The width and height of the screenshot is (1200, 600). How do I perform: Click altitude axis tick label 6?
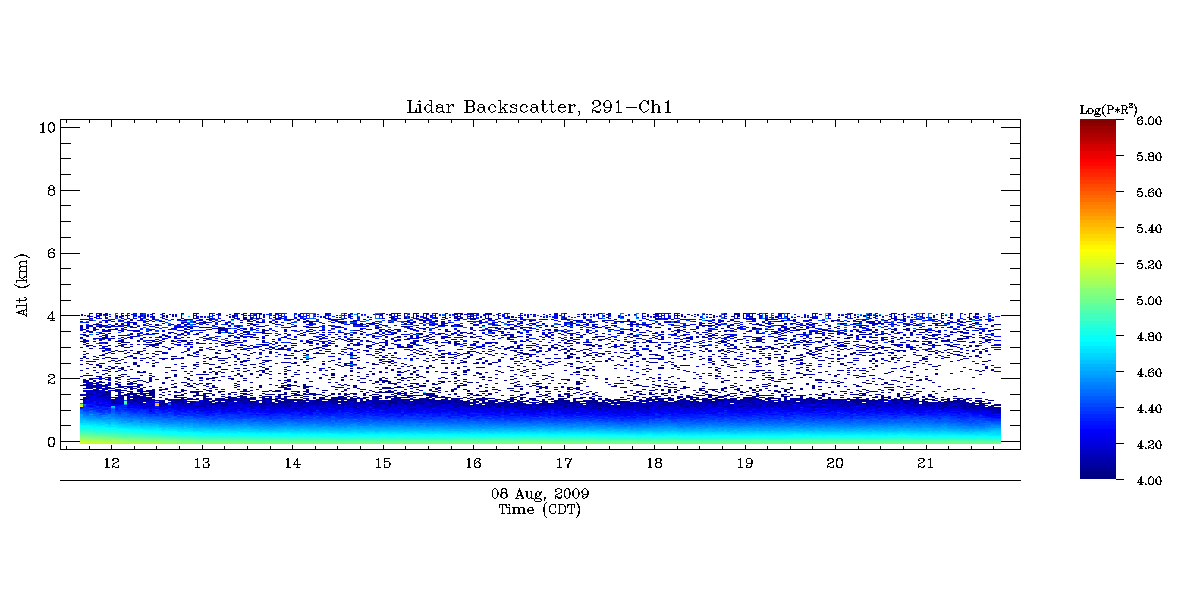(x=50, y=253)
